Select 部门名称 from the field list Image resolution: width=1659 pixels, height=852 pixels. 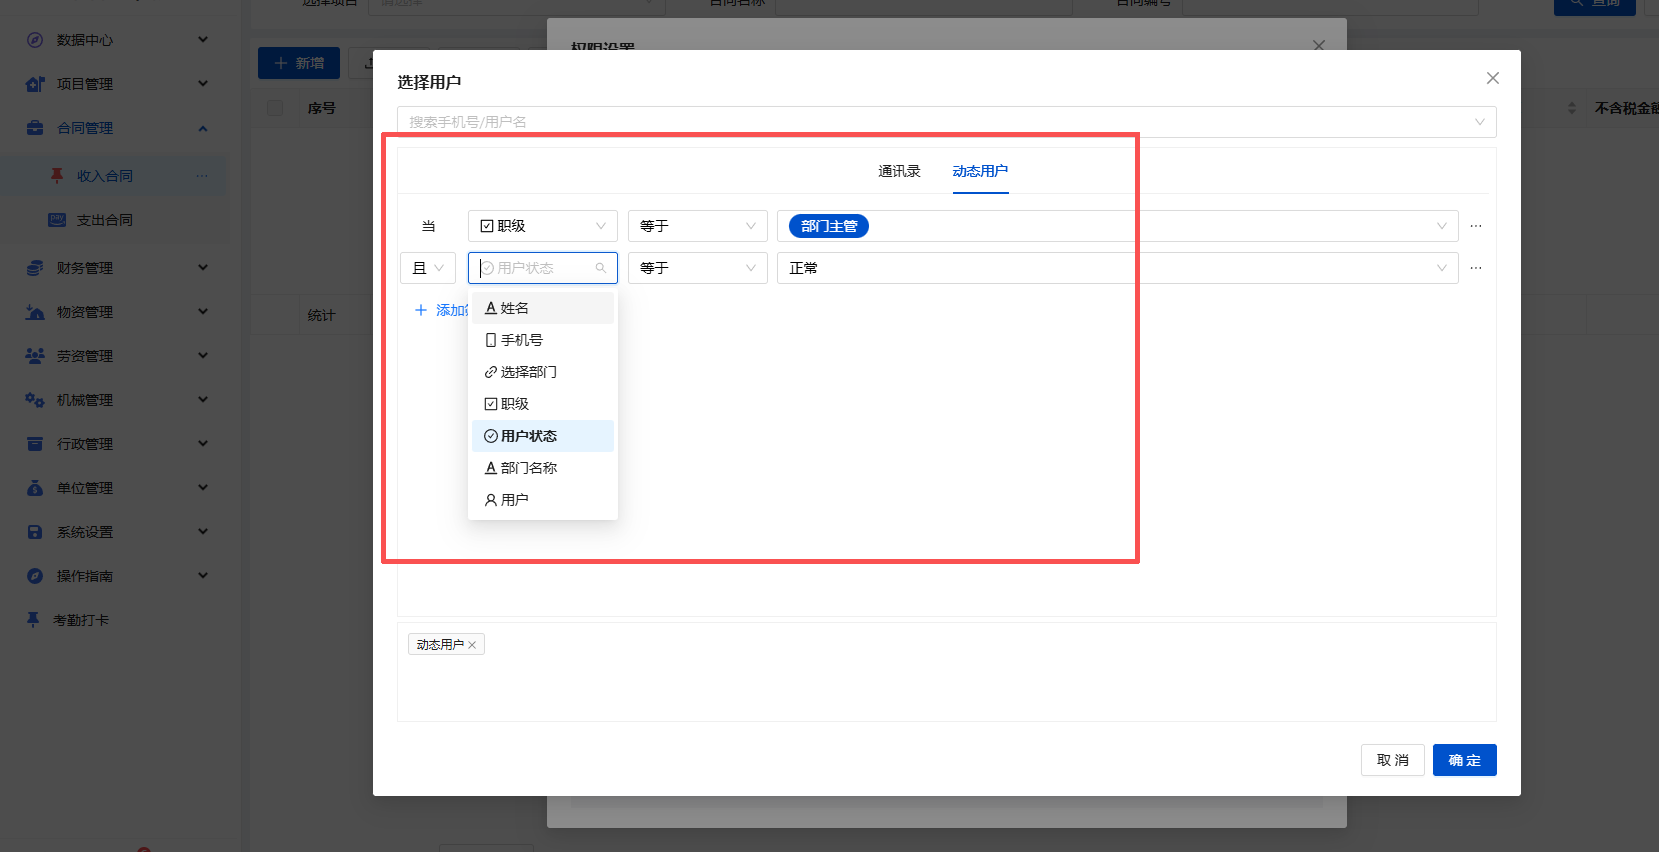[x=543, y=468]
